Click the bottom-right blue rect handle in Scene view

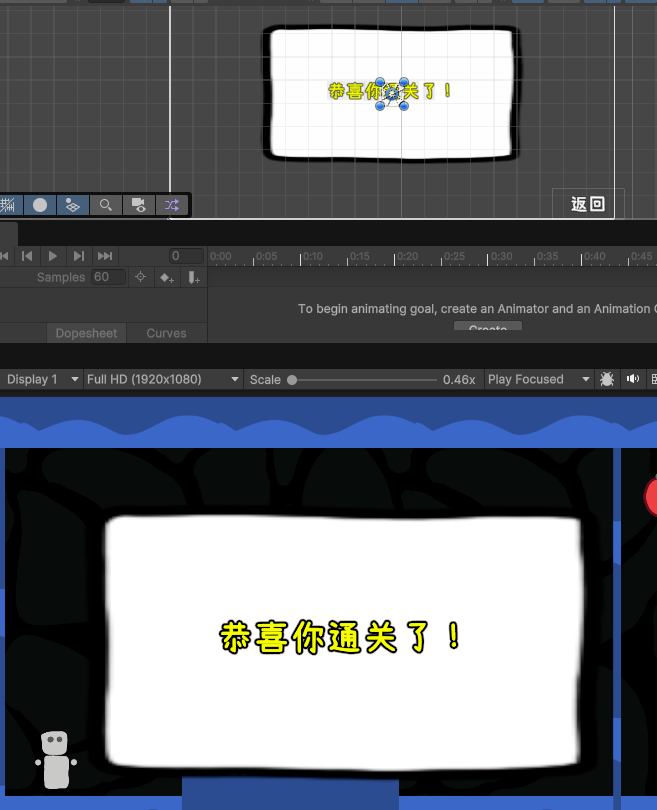[x=404, y=106]
